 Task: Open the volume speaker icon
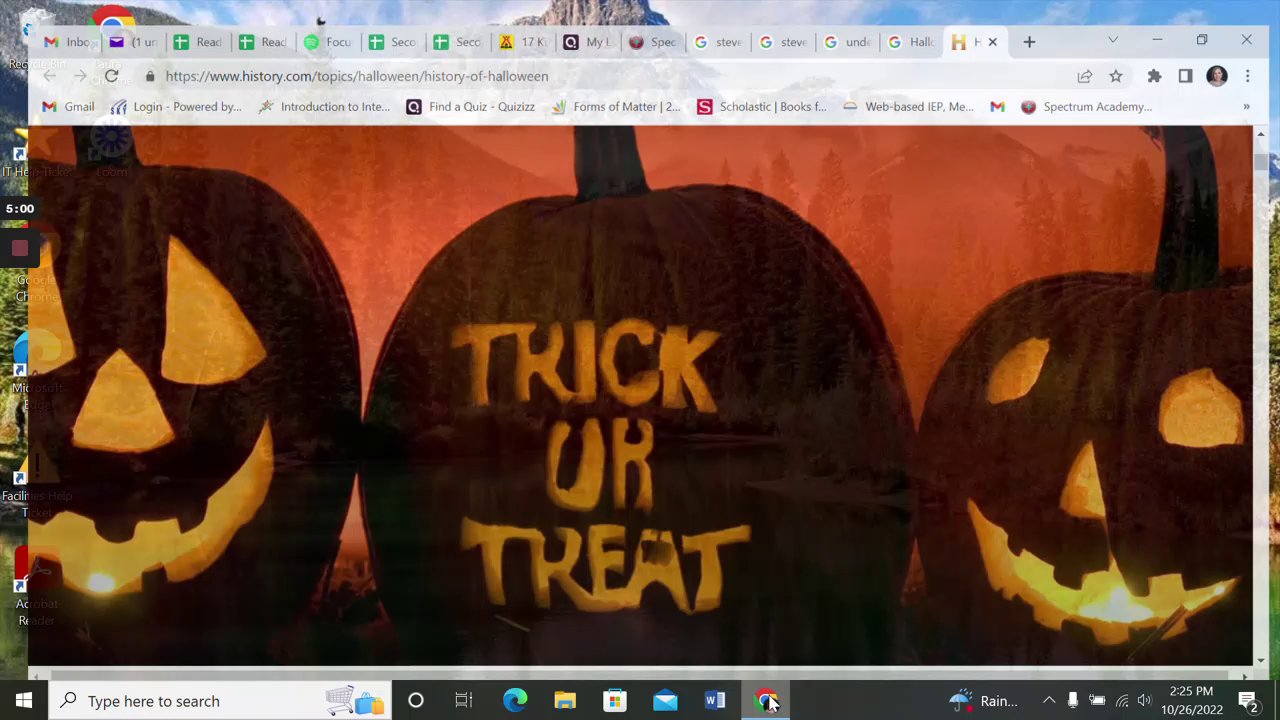1144,701
